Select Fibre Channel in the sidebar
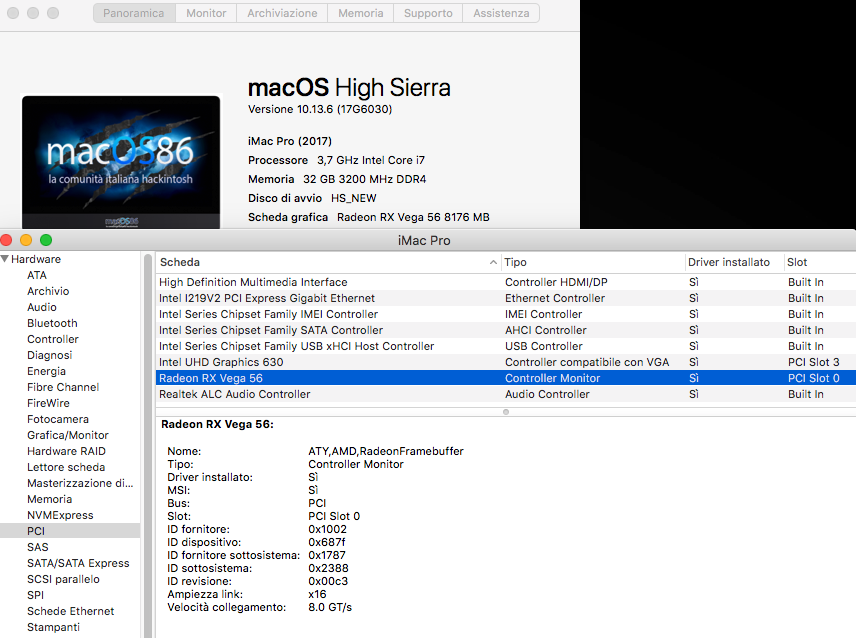Screen dimensions: 856x638 coord(63,387)
